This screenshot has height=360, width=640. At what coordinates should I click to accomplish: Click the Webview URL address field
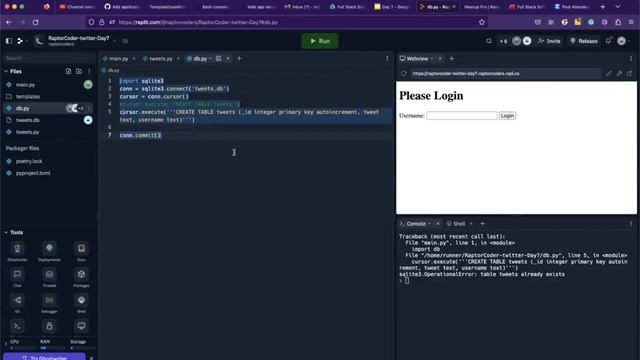505,73
